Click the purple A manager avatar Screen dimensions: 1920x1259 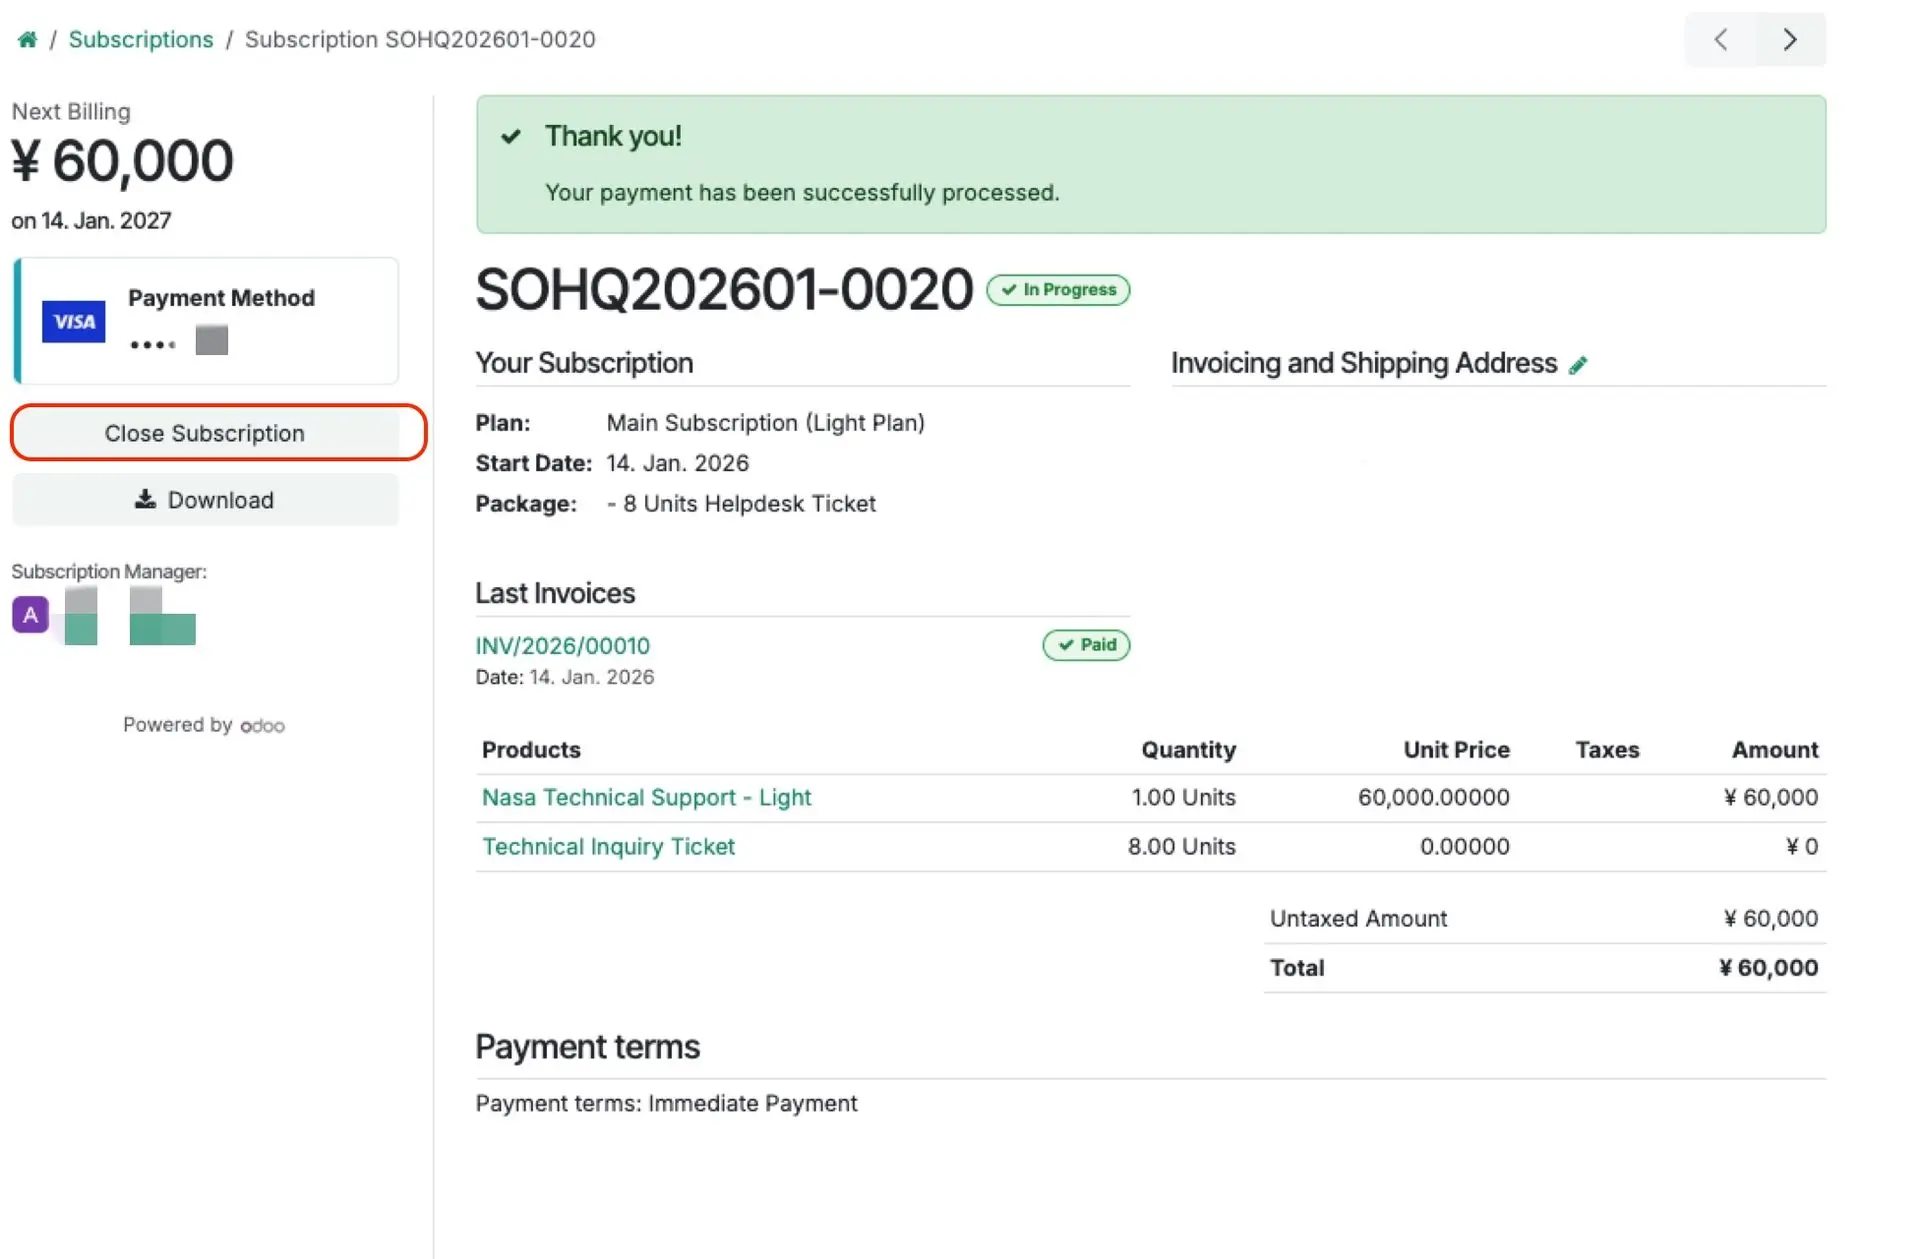coord(30,614)
